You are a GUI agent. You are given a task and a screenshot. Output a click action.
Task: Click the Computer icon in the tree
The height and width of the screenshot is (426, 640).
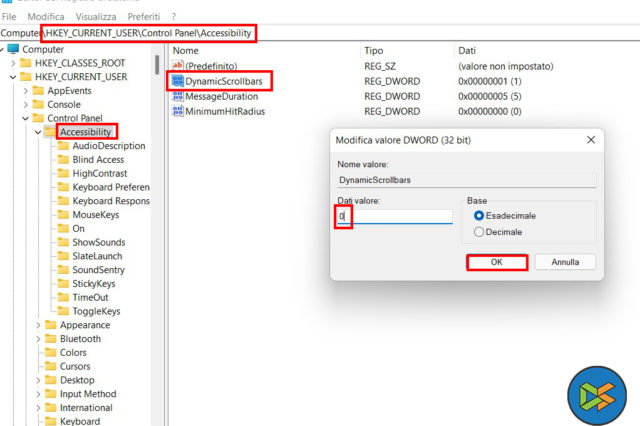pos(13,49)
